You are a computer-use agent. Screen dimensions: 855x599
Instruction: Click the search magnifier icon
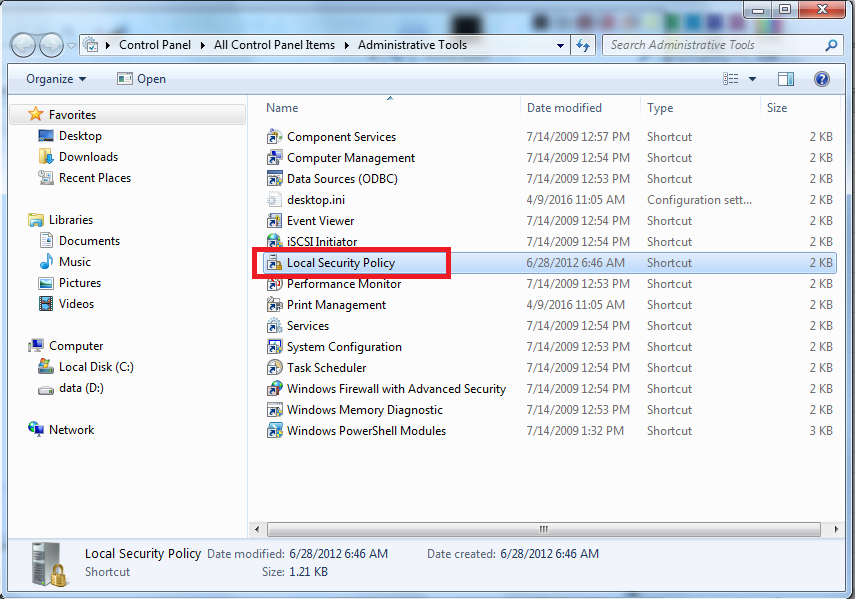tap(831, 45)
